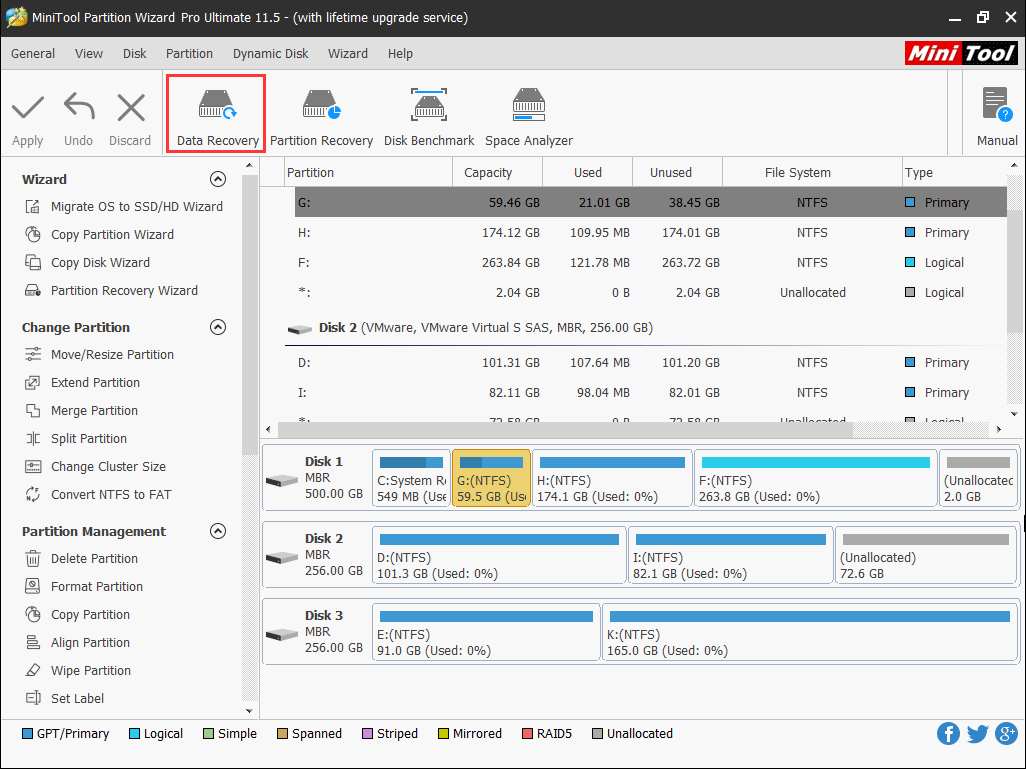Select the Disk 2 header row

pyautogui.click(x=645, y=328)
